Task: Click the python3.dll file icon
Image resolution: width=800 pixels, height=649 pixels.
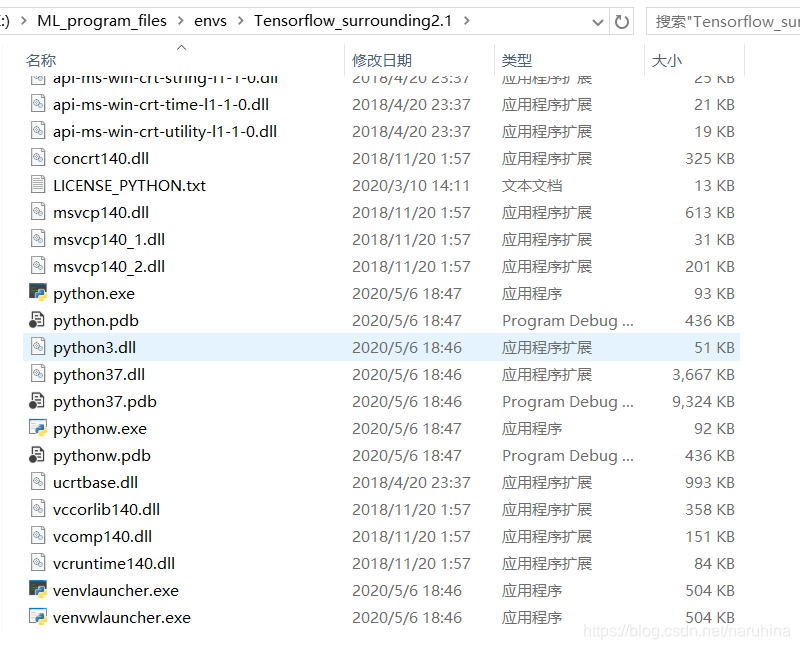Action: [38, 347]
